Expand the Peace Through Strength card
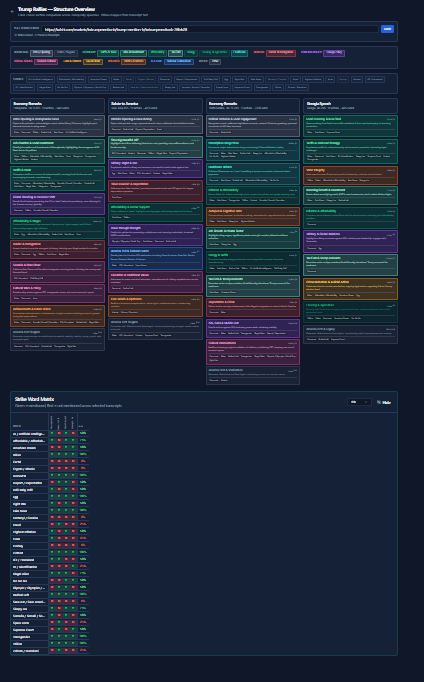The image size is (424, 682). pyautogui.click(x=155, y=235)
